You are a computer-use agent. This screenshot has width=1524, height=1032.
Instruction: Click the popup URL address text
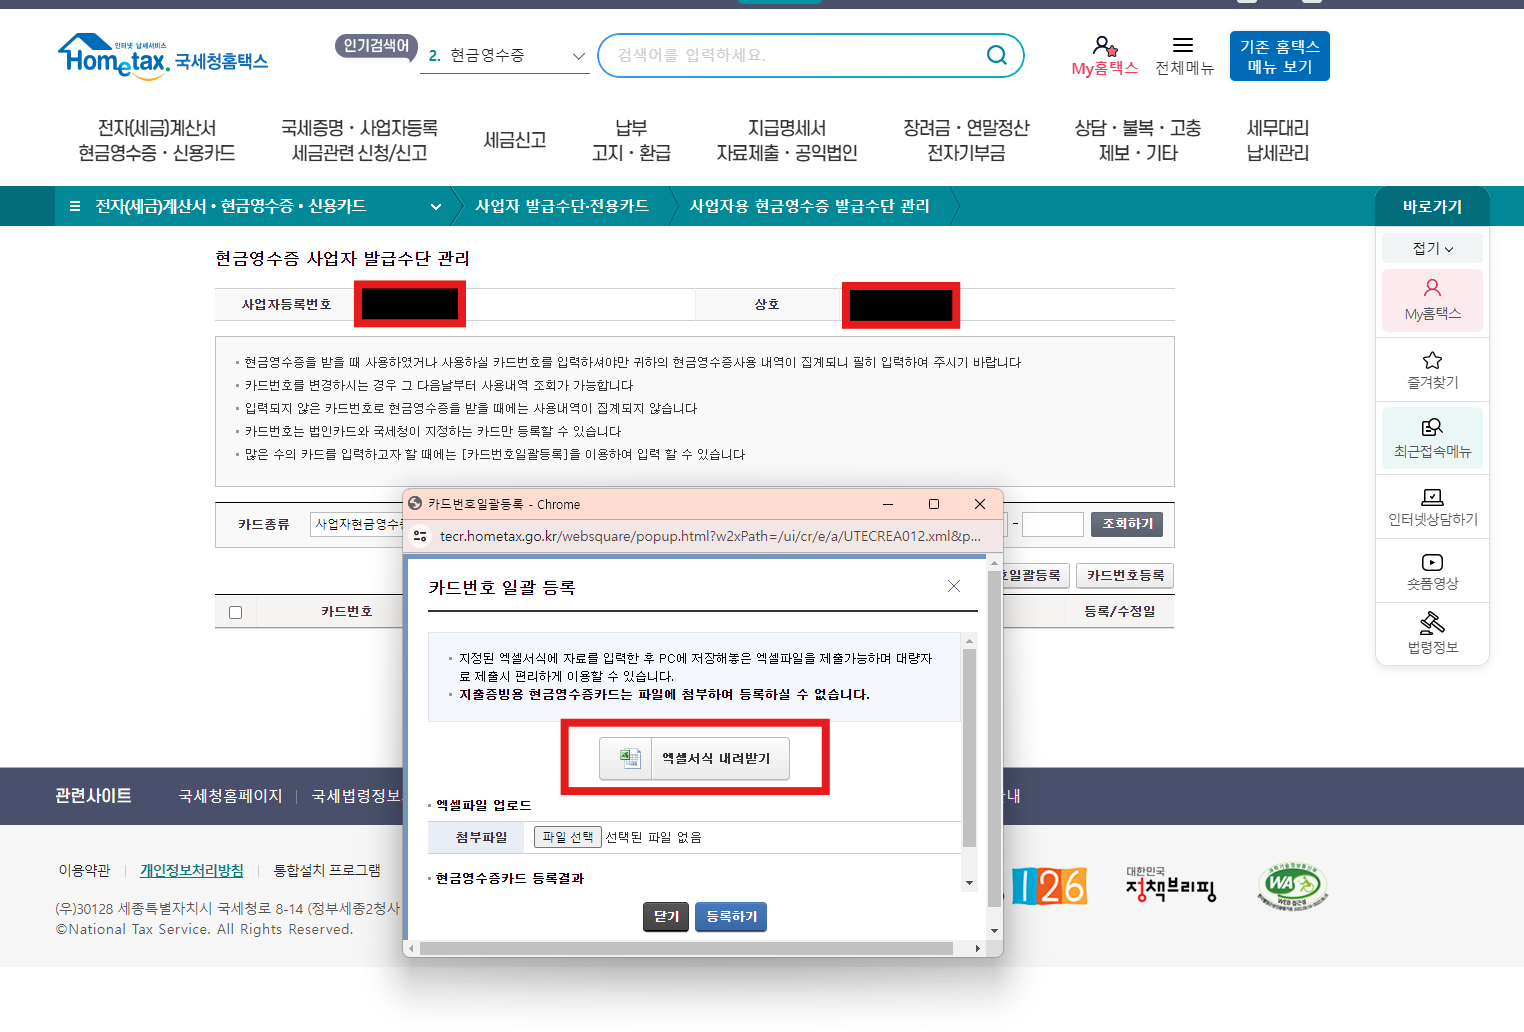coord(710,536)
